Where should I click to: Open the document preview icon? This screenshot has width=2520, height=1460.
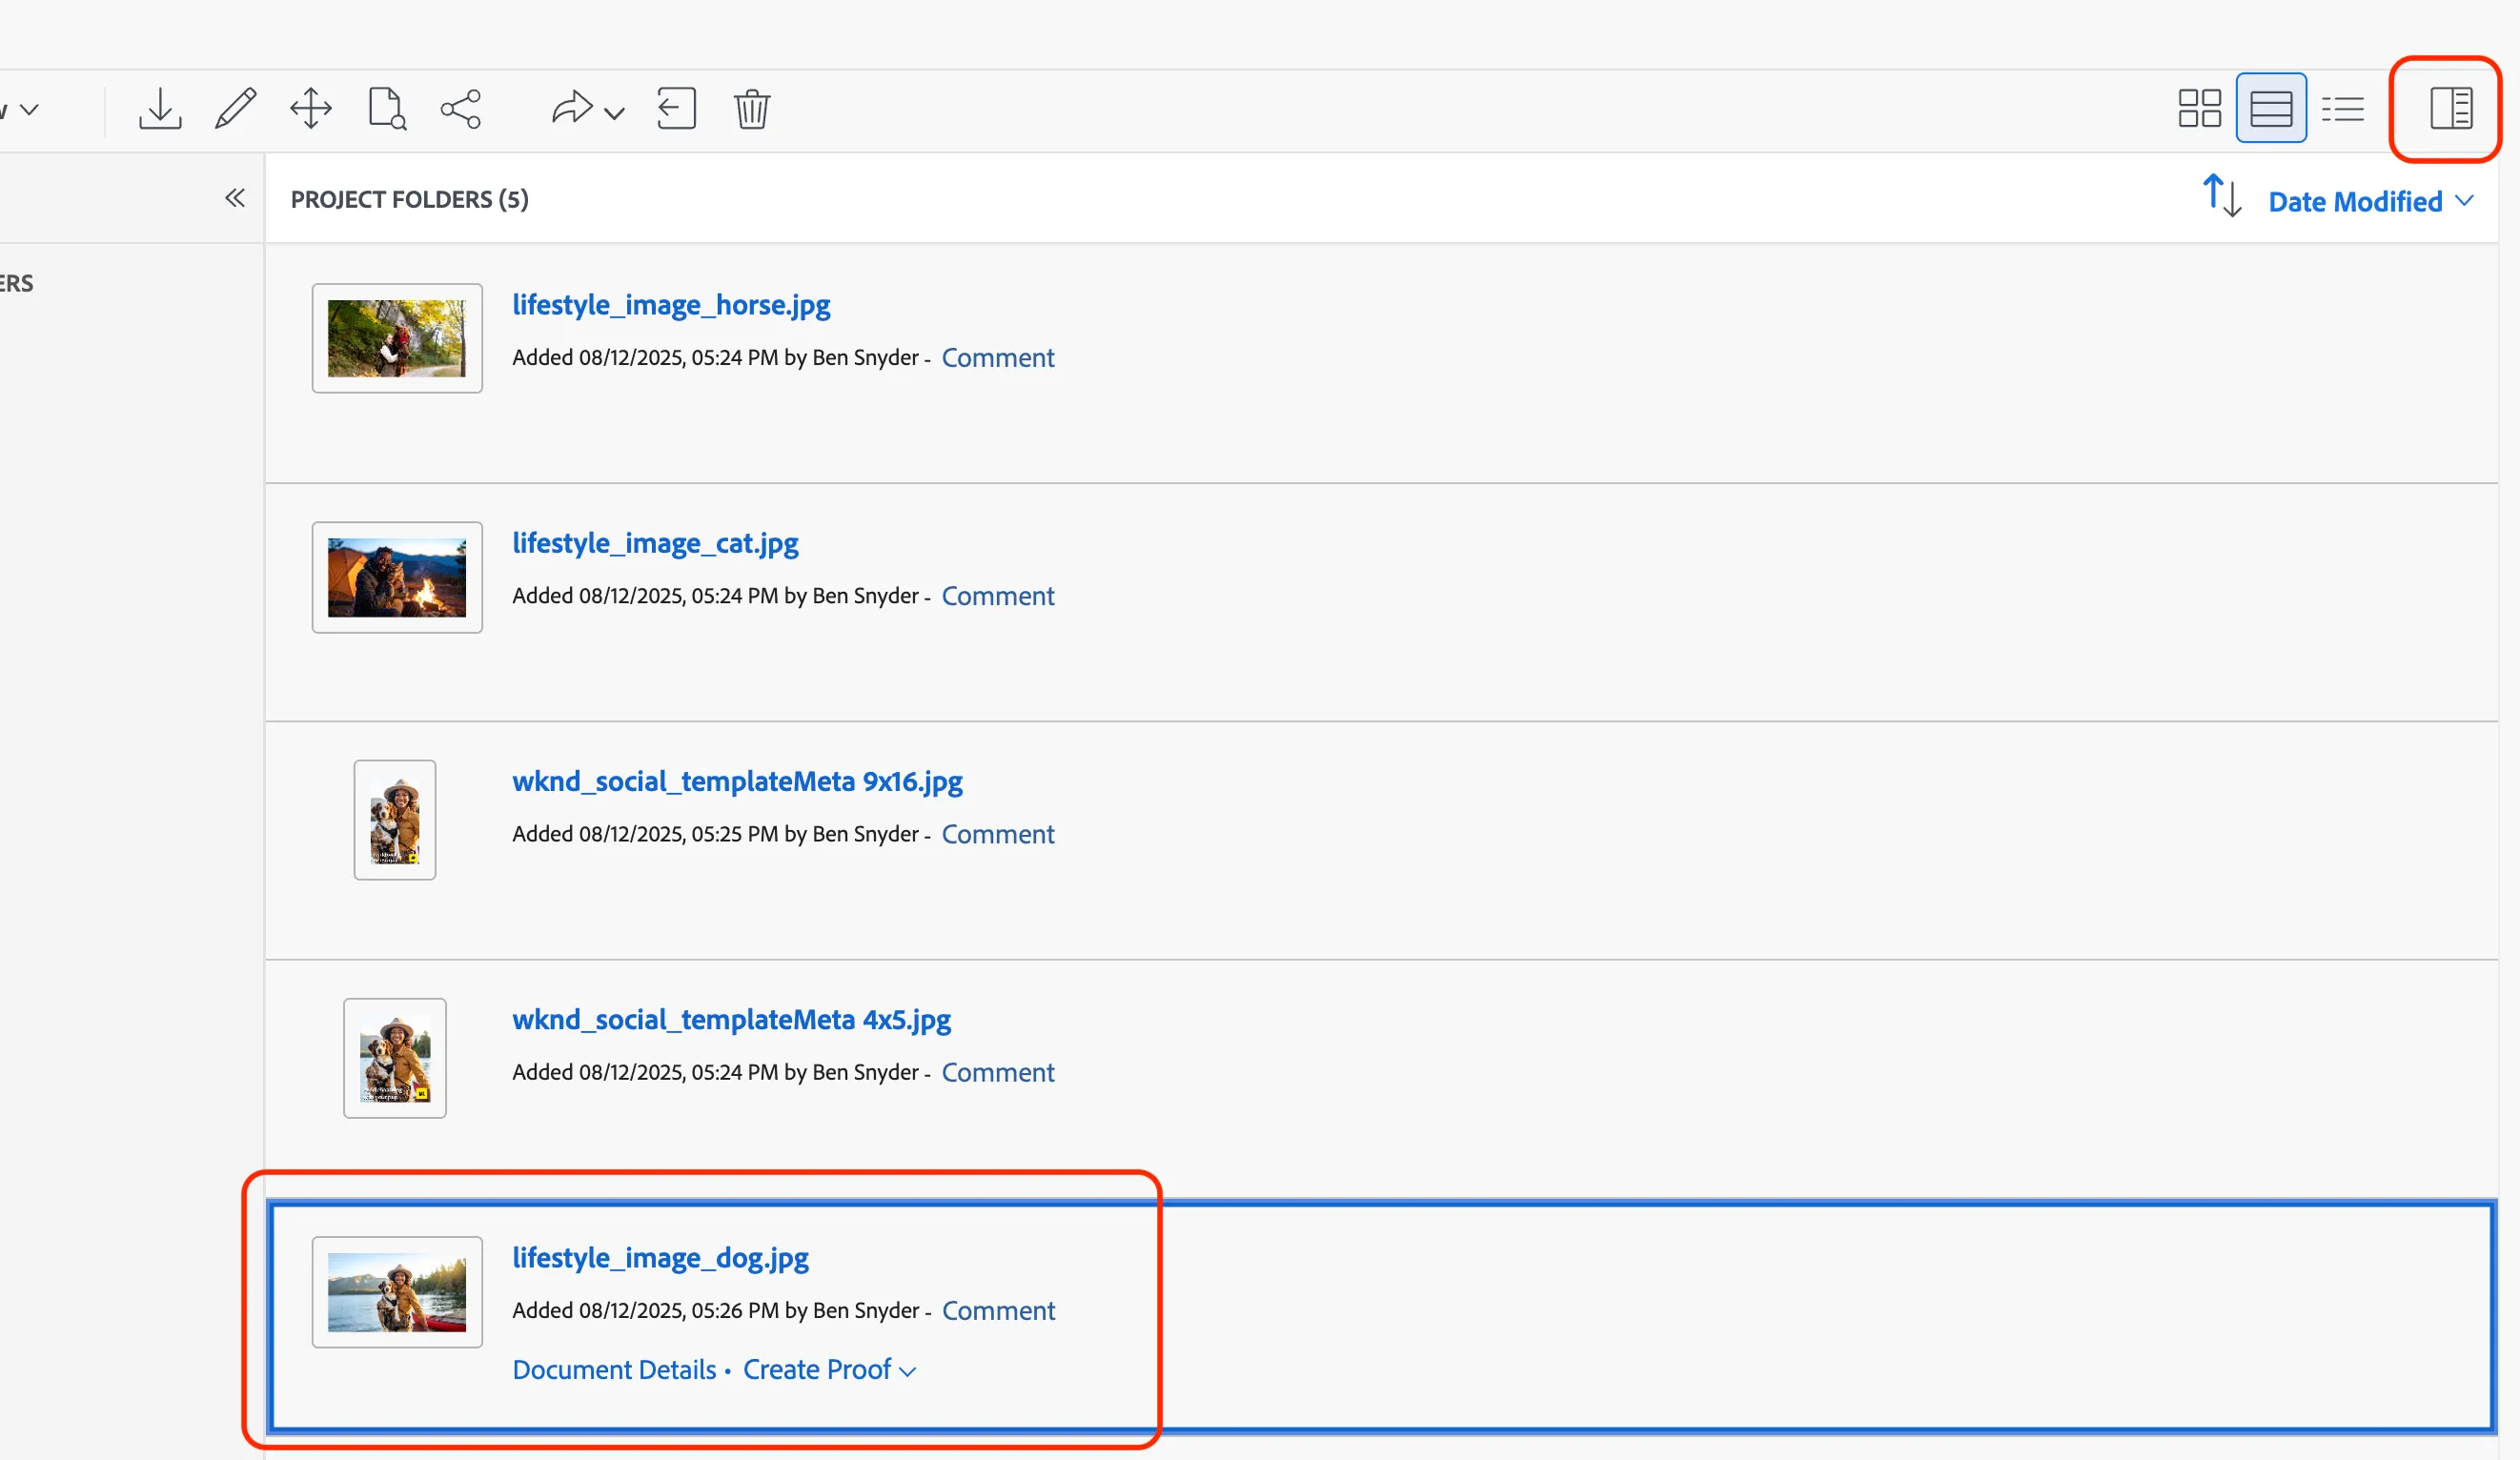click(387, 108)
